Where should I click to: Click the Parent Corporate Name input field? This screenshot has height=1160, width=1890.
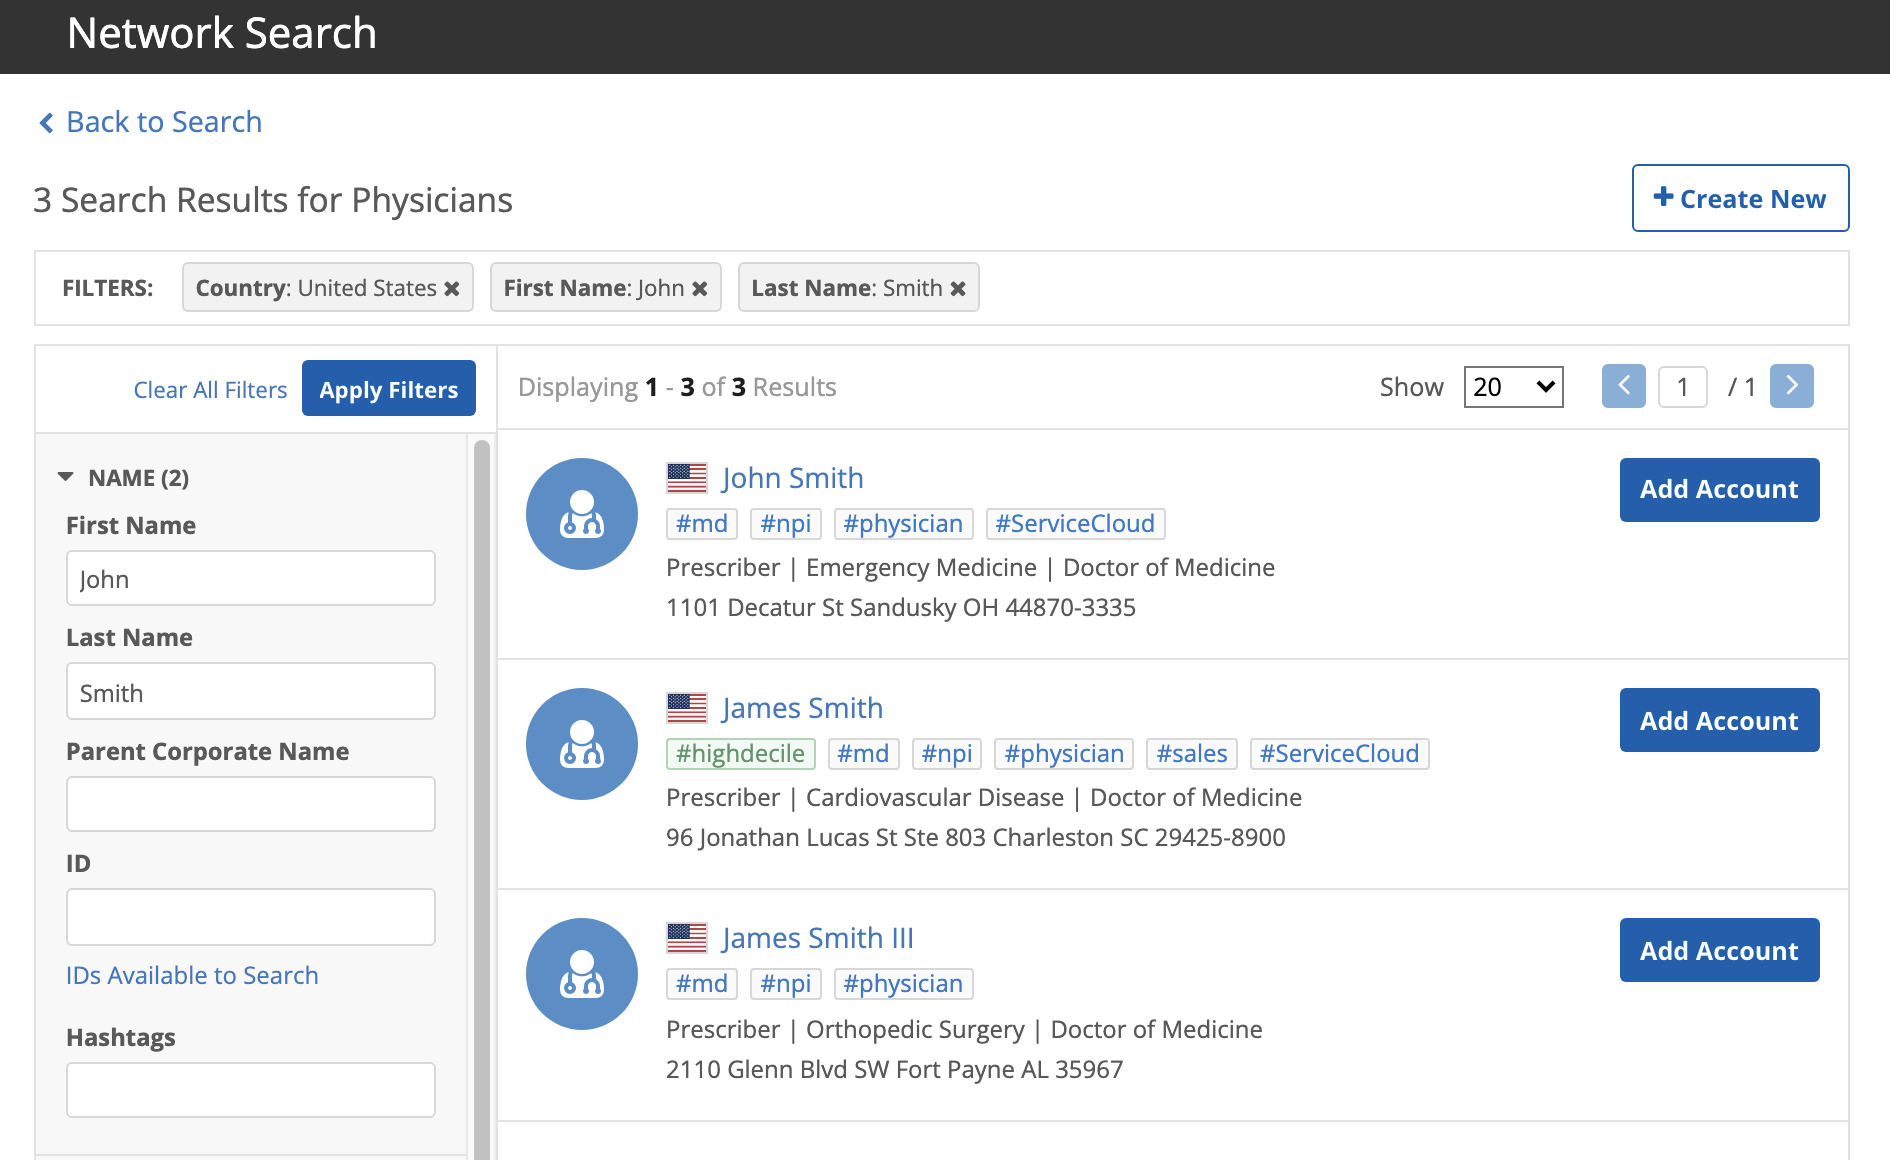pos(251,804)
